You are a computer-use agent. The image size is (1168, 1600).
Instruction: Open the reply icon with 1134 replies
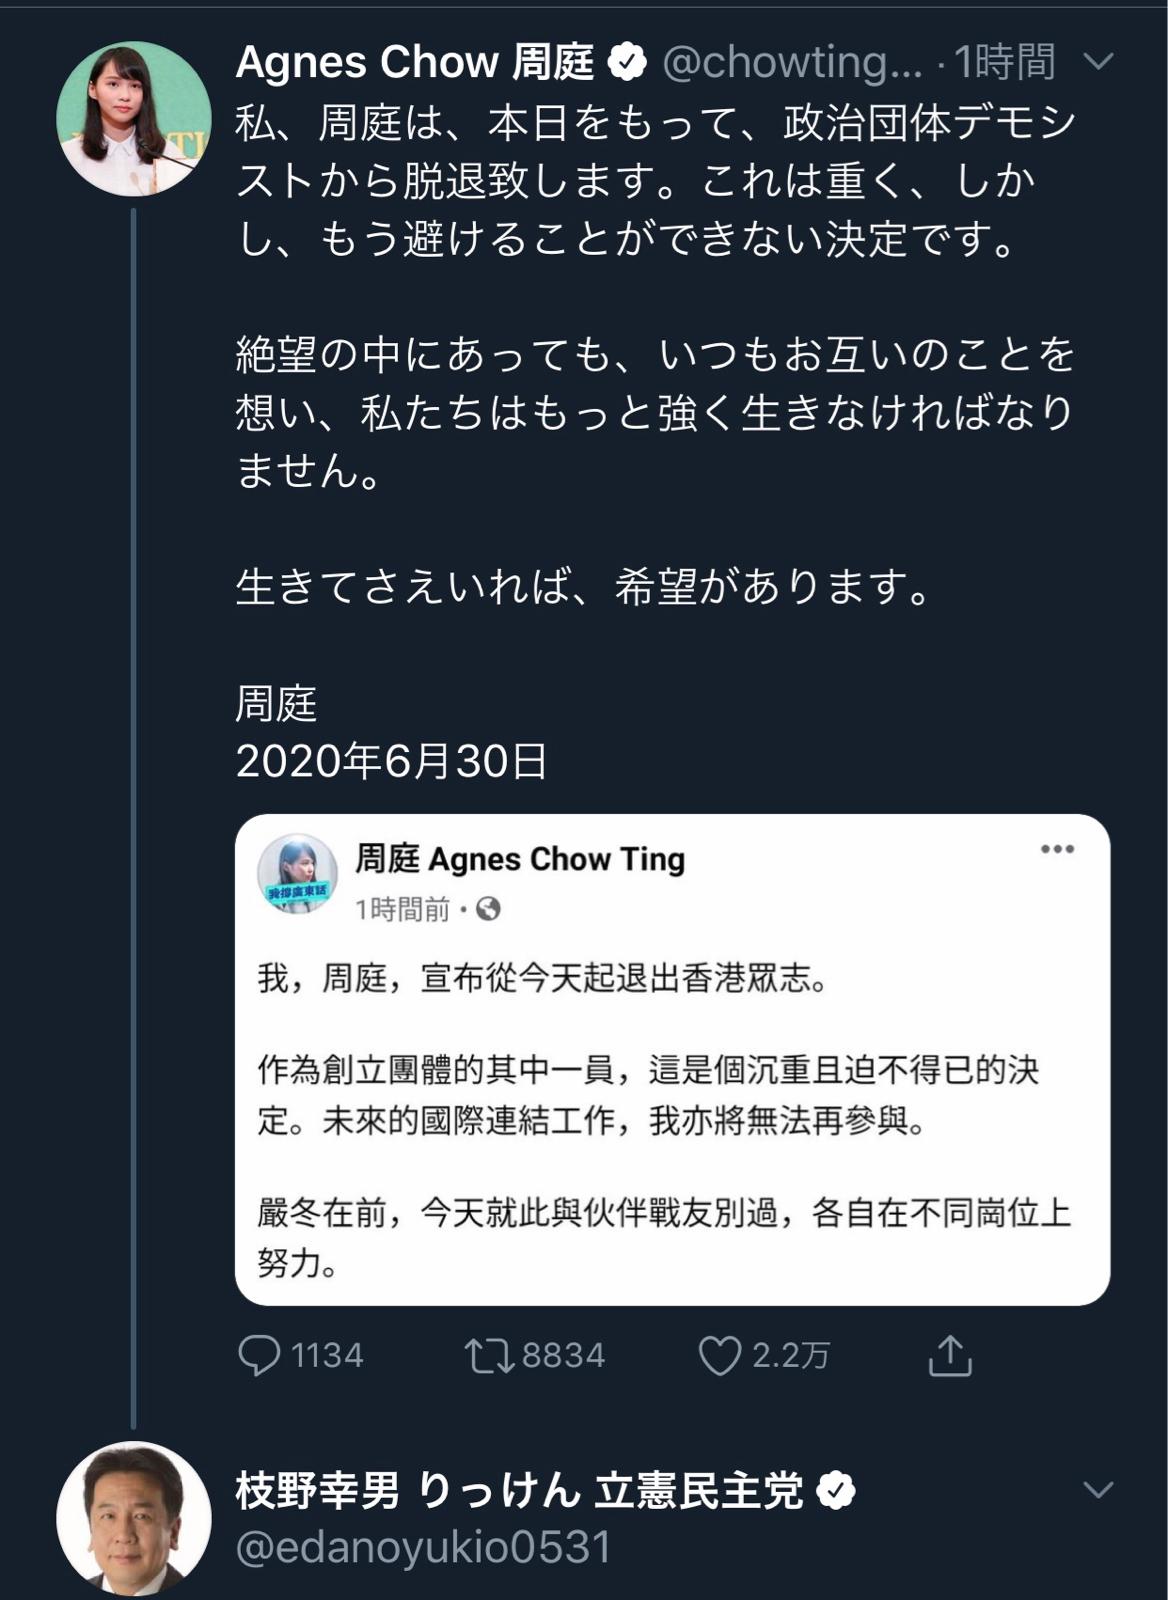click(260, 1356)
